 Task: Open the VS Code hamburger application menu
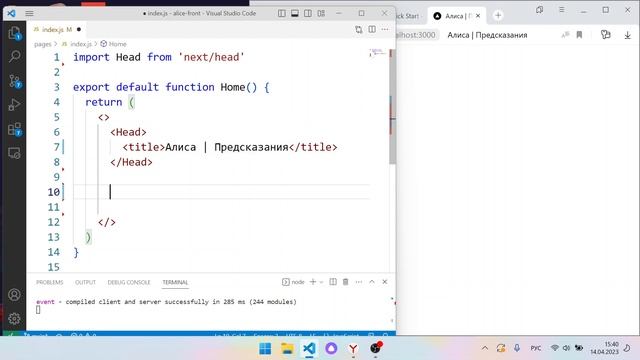(x=29, y=13)
